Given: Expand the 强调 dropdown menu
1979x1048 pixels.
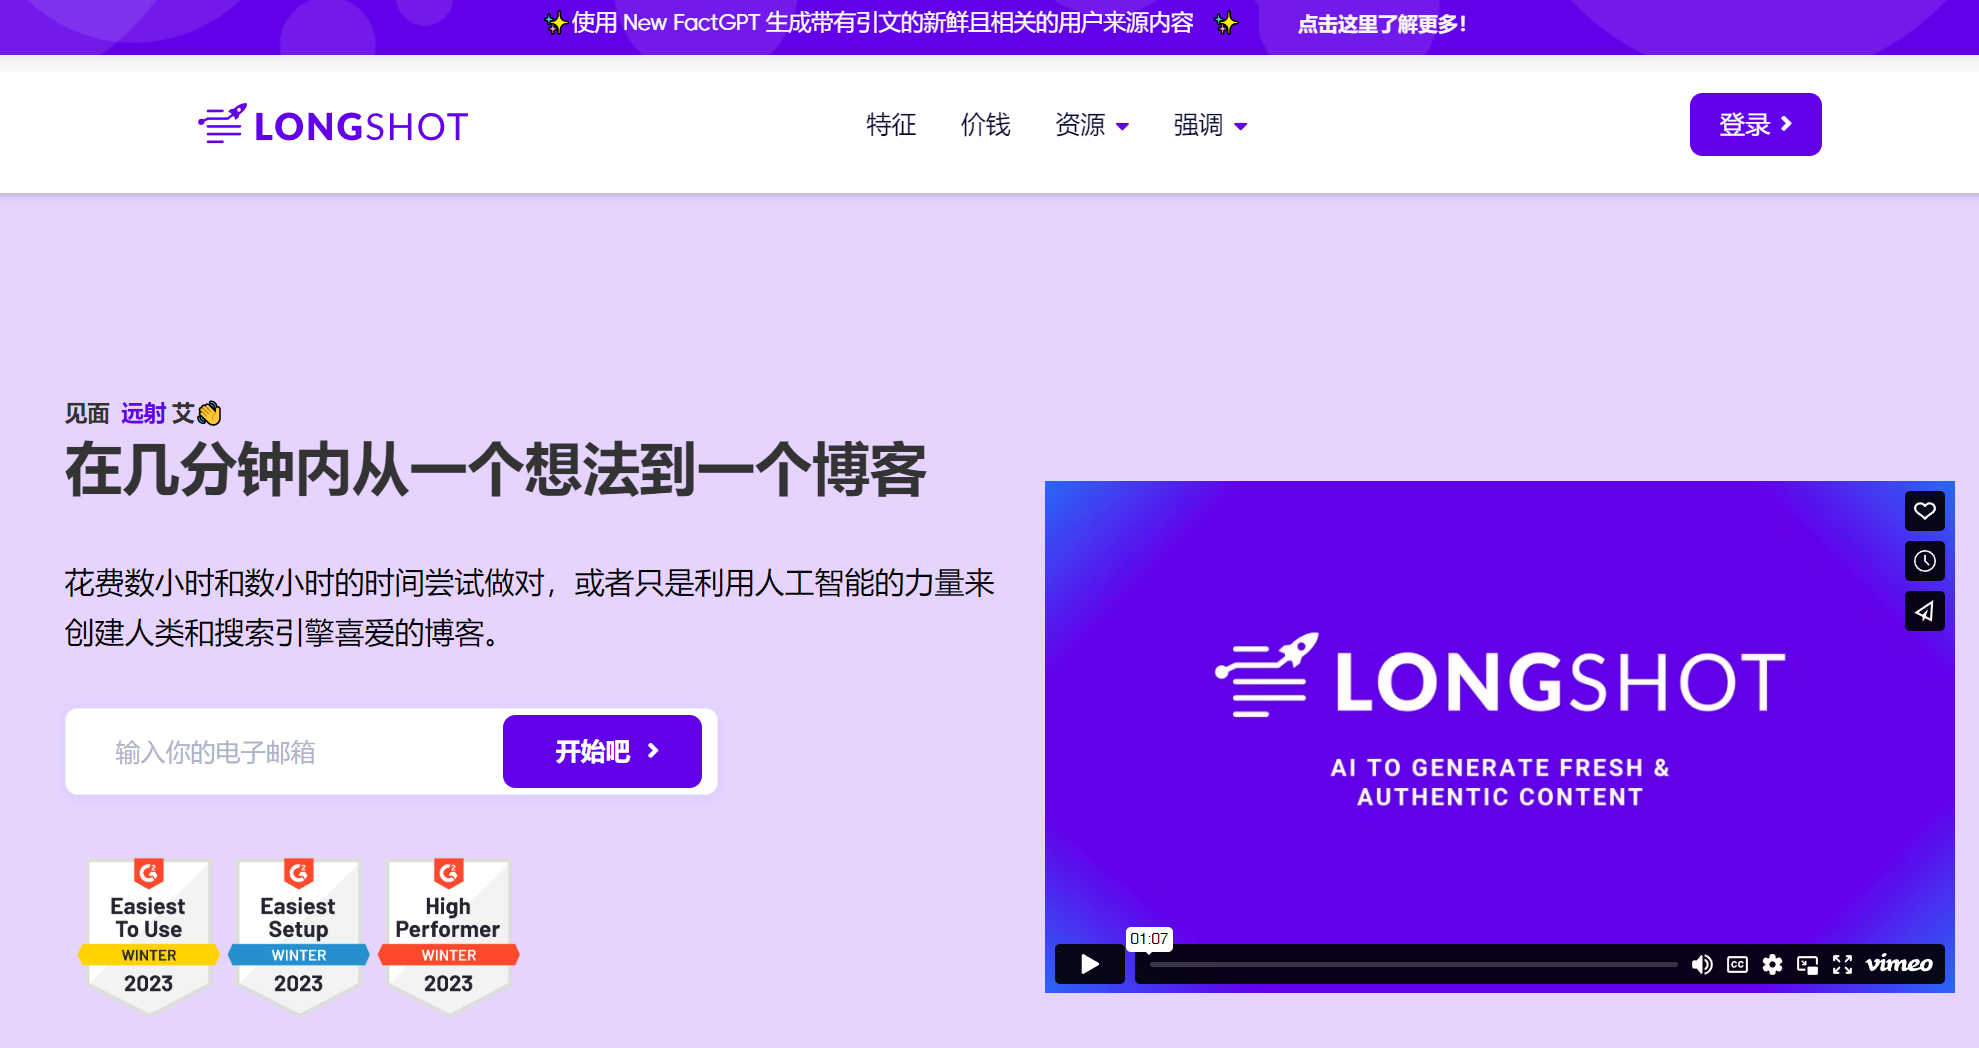Looking at the screenshot, I should (x=1209, y=125).
